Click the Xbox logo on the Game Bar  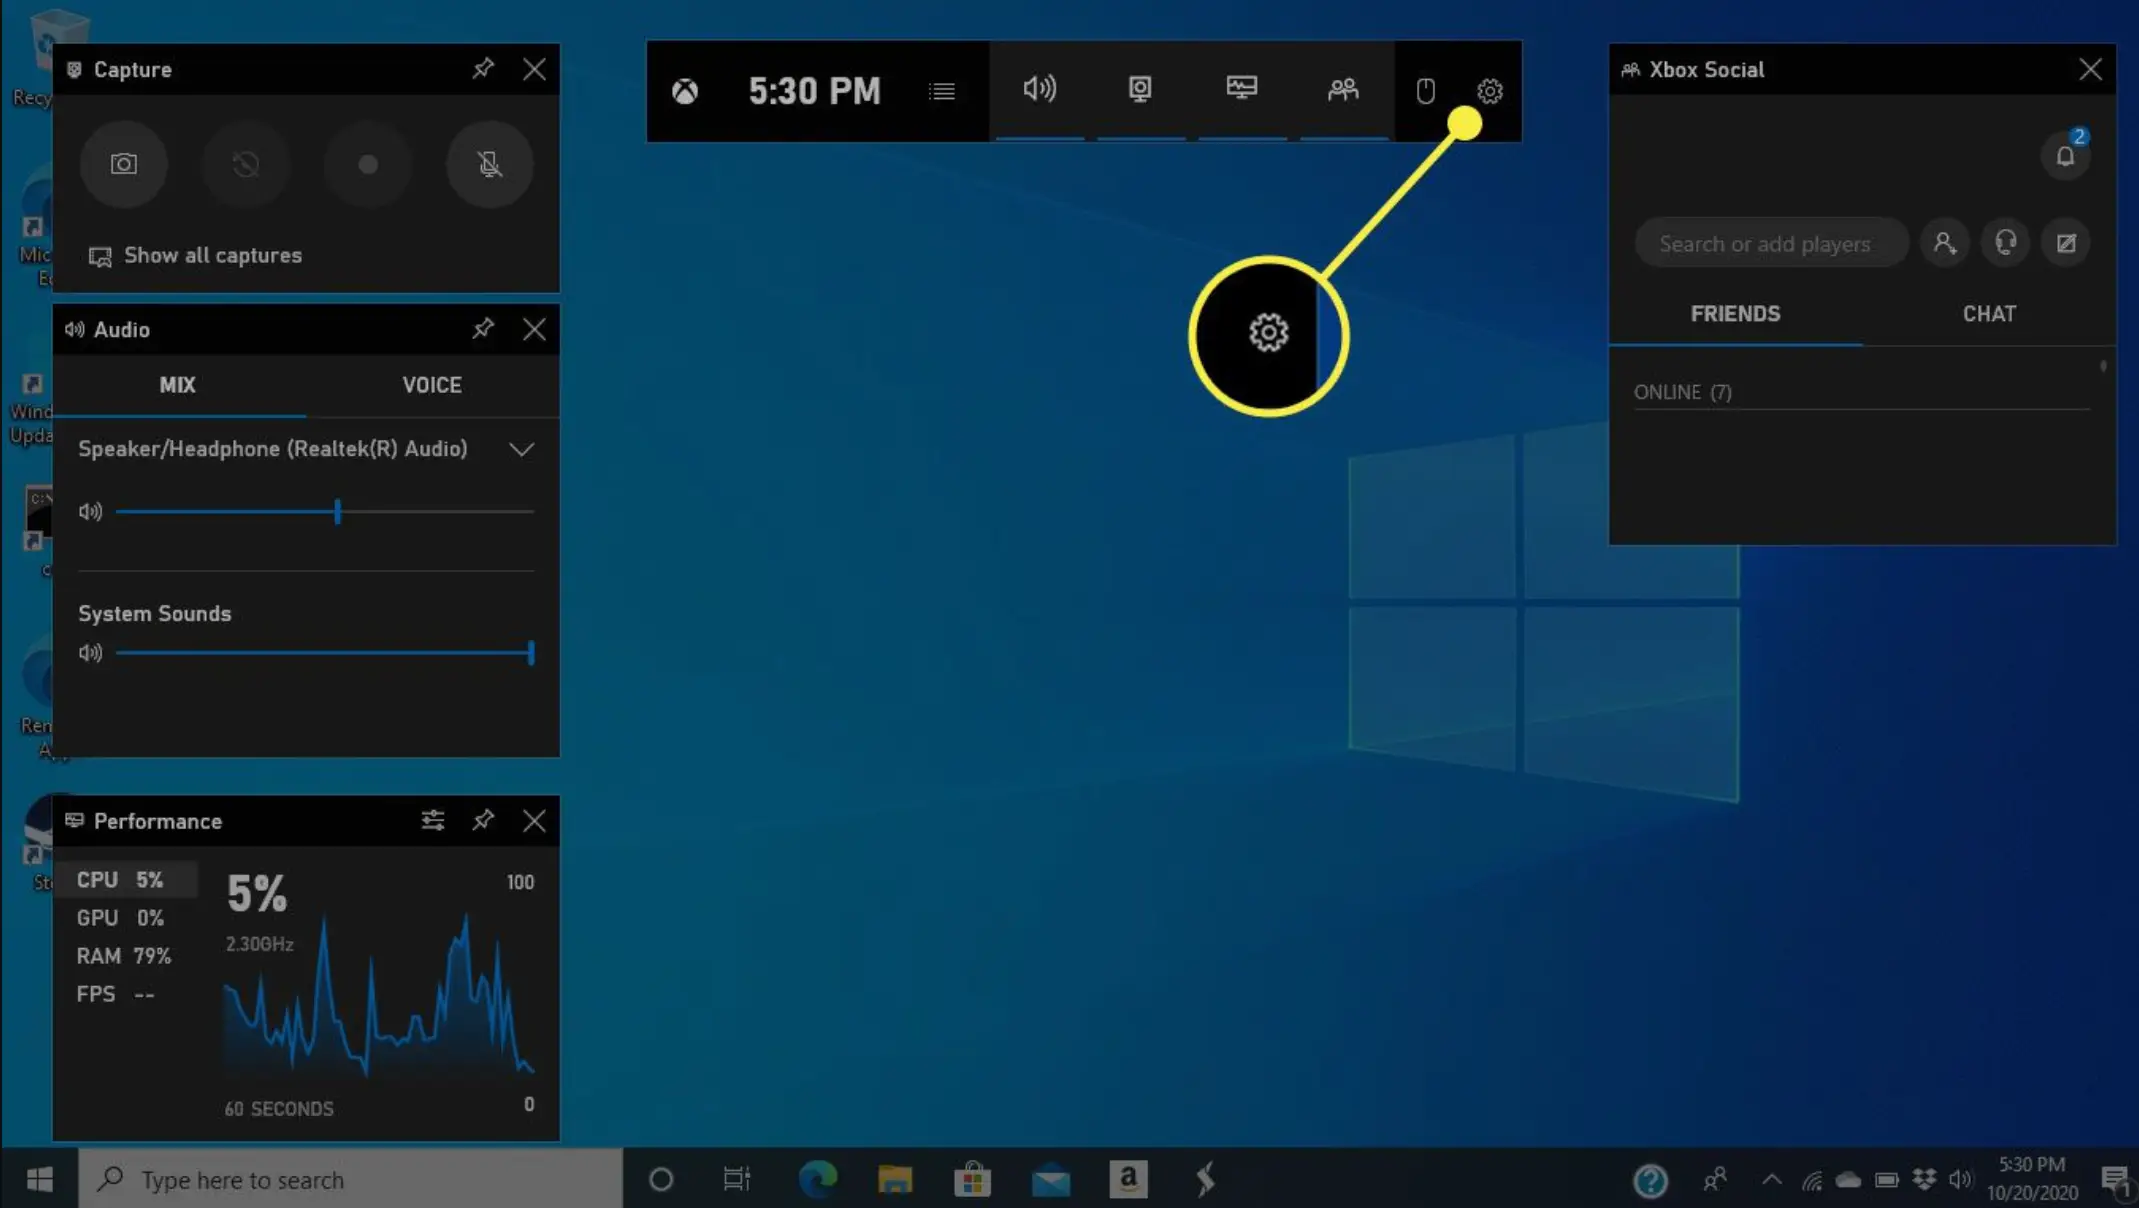pos(686,91)
